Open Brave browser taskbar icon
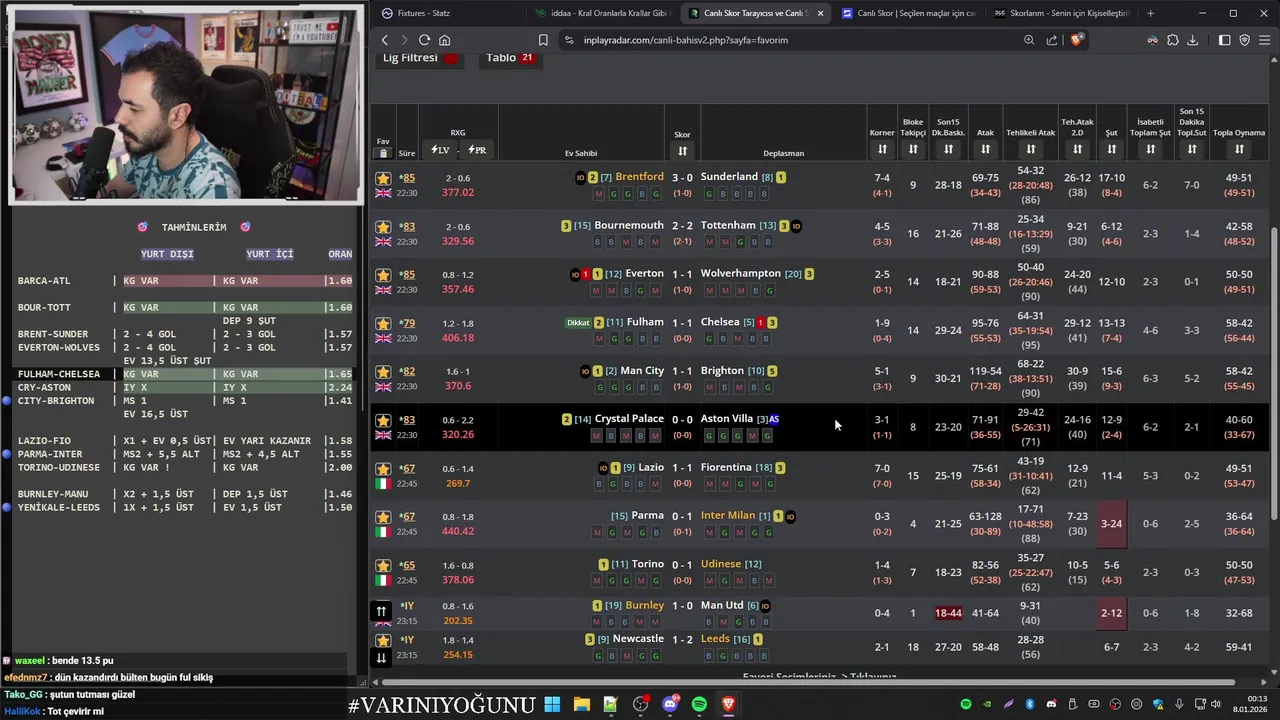1280x720 pixels. click(x=728, y=704)
